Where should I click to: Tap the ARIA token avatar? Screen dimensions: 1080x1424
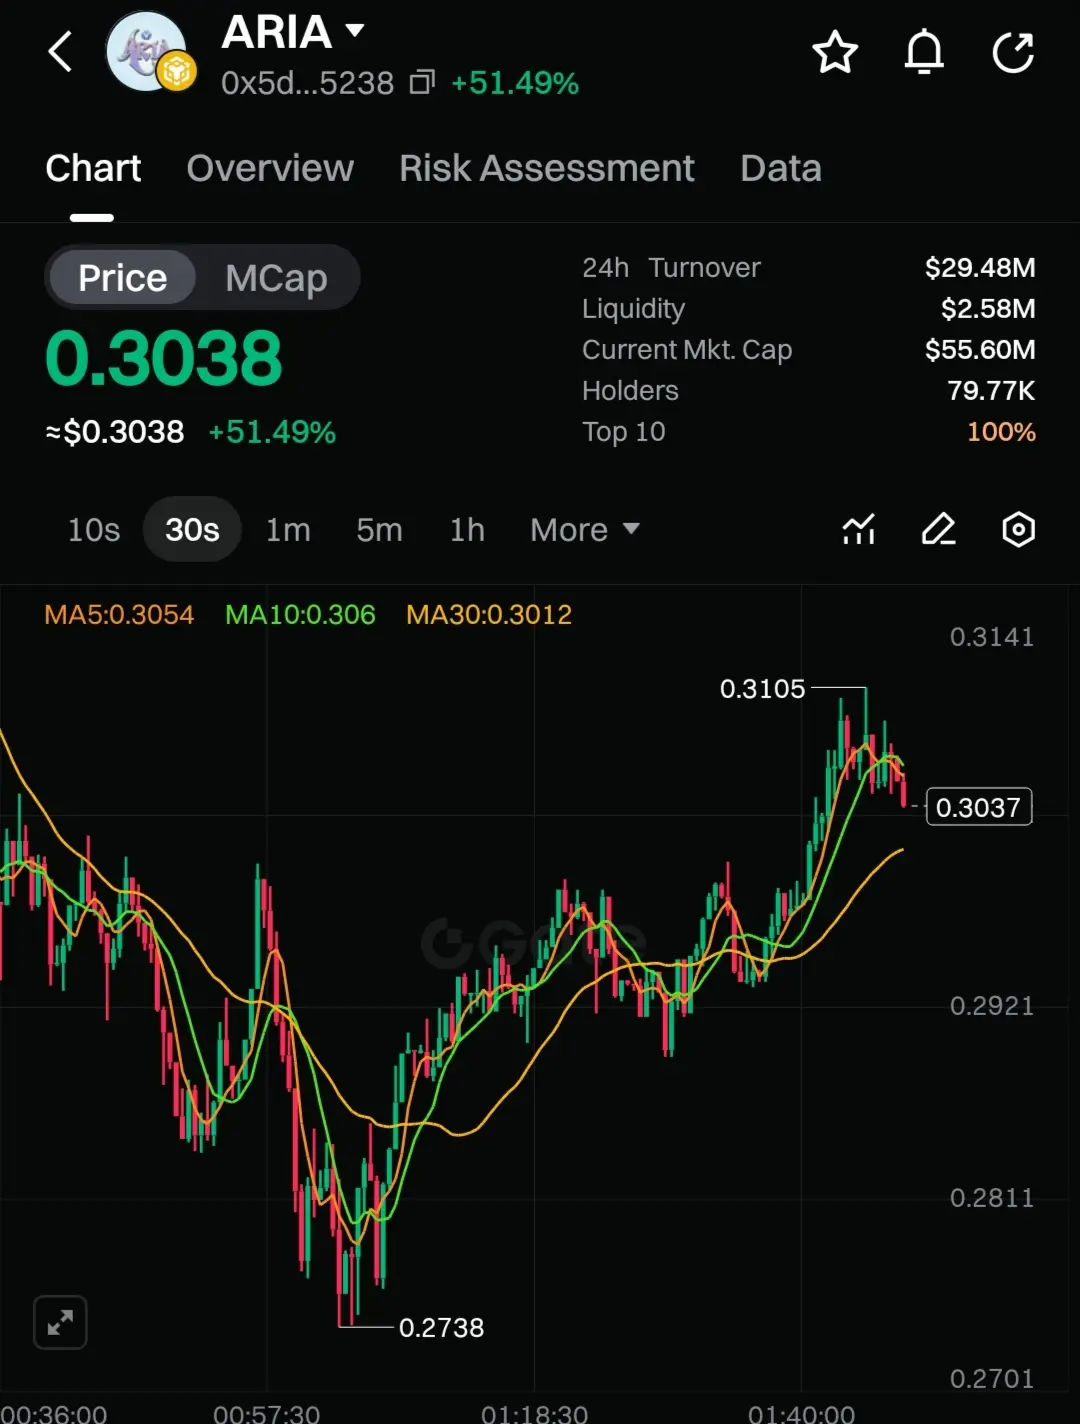click(149, 52)
